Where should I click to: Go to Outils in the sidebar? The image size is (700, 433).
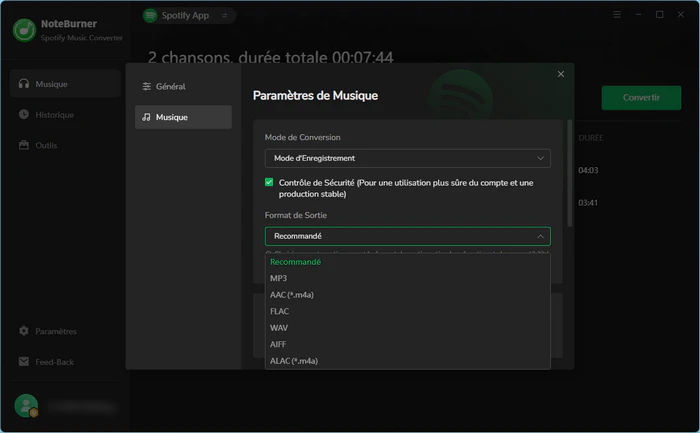point(65,145)
